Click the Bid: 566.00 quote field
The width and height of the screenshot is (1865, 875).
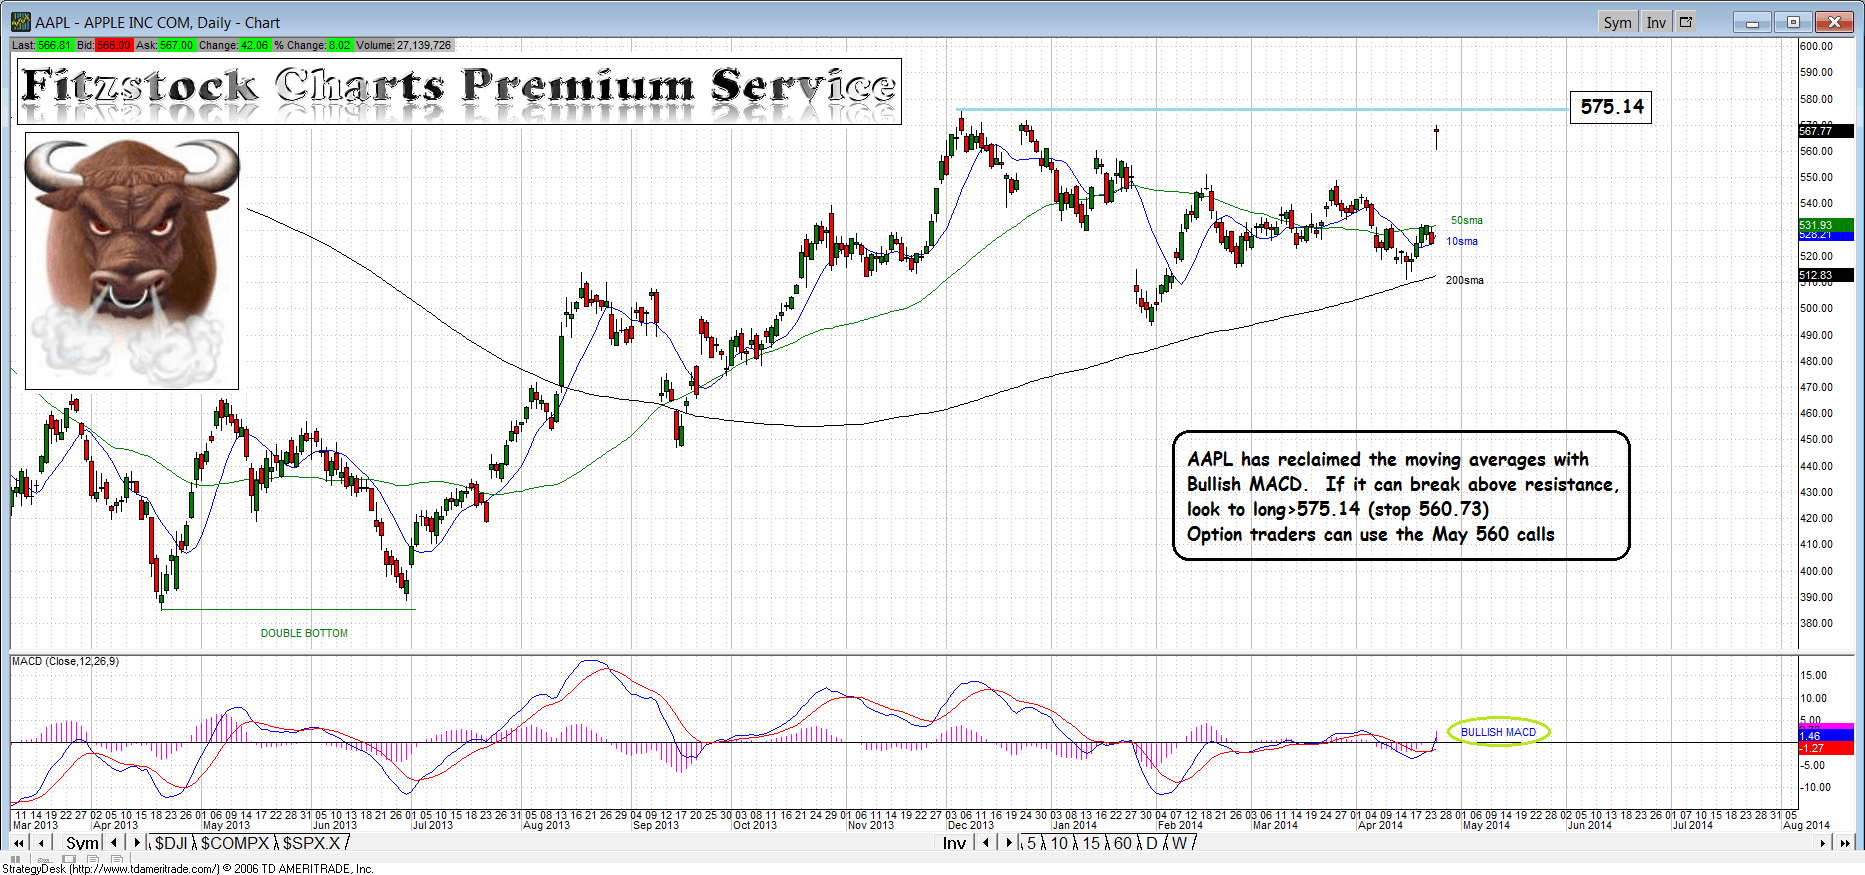click(x=104, y=45)
